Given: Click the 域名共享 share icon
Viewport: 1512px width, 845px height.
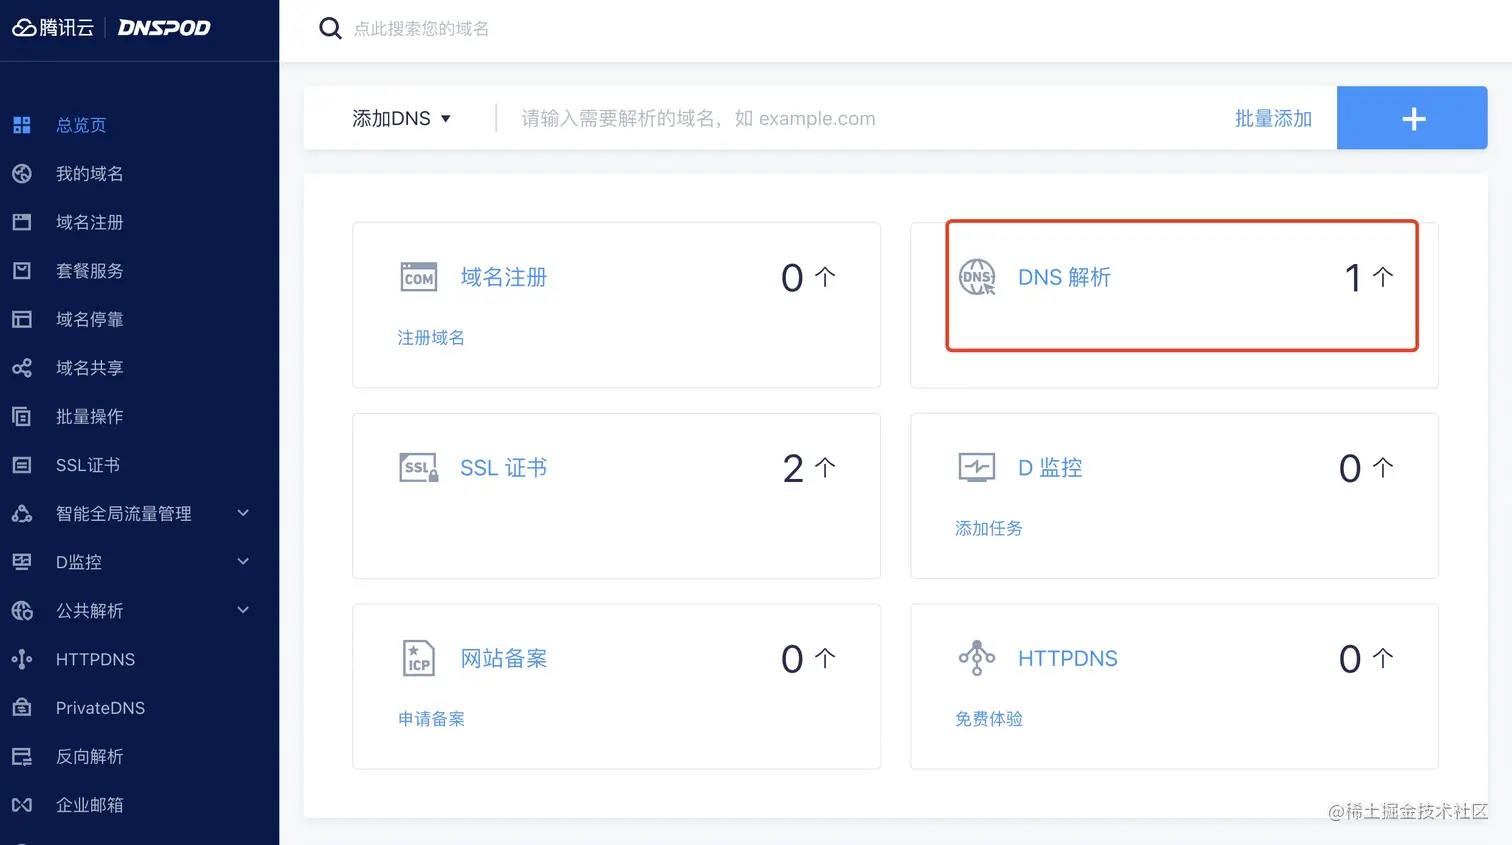Looking at the screenshot, I should click(22, 368).
